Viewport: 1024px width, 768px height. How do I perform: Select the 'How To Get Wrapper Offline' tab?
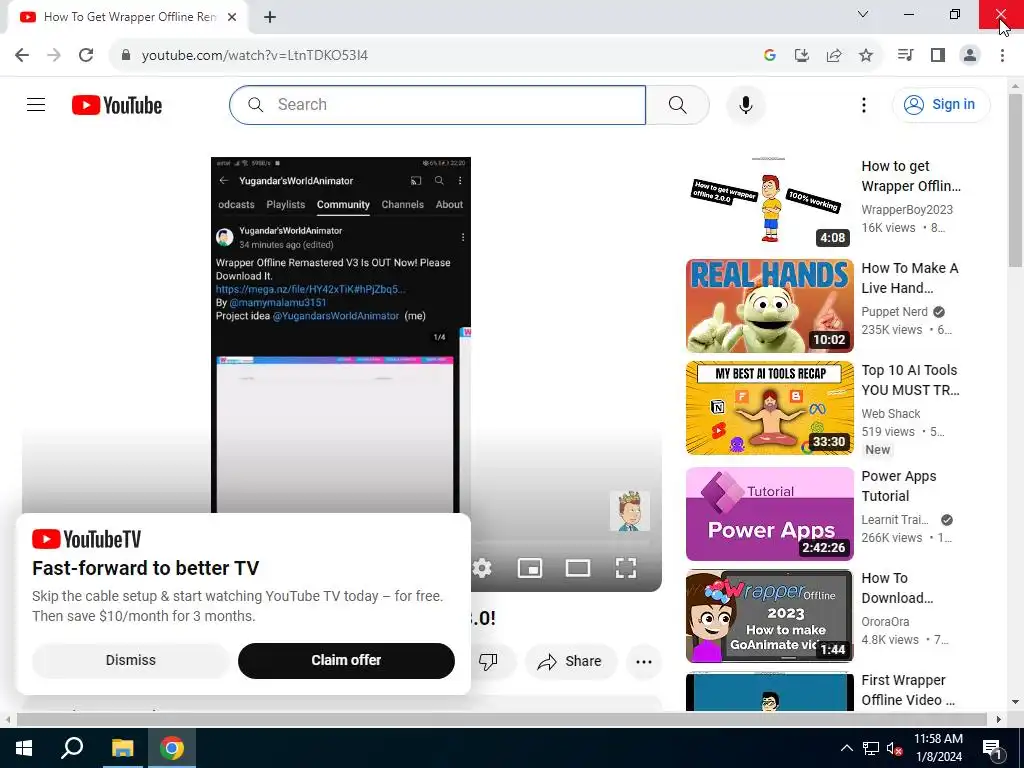(x=126, y=17)
